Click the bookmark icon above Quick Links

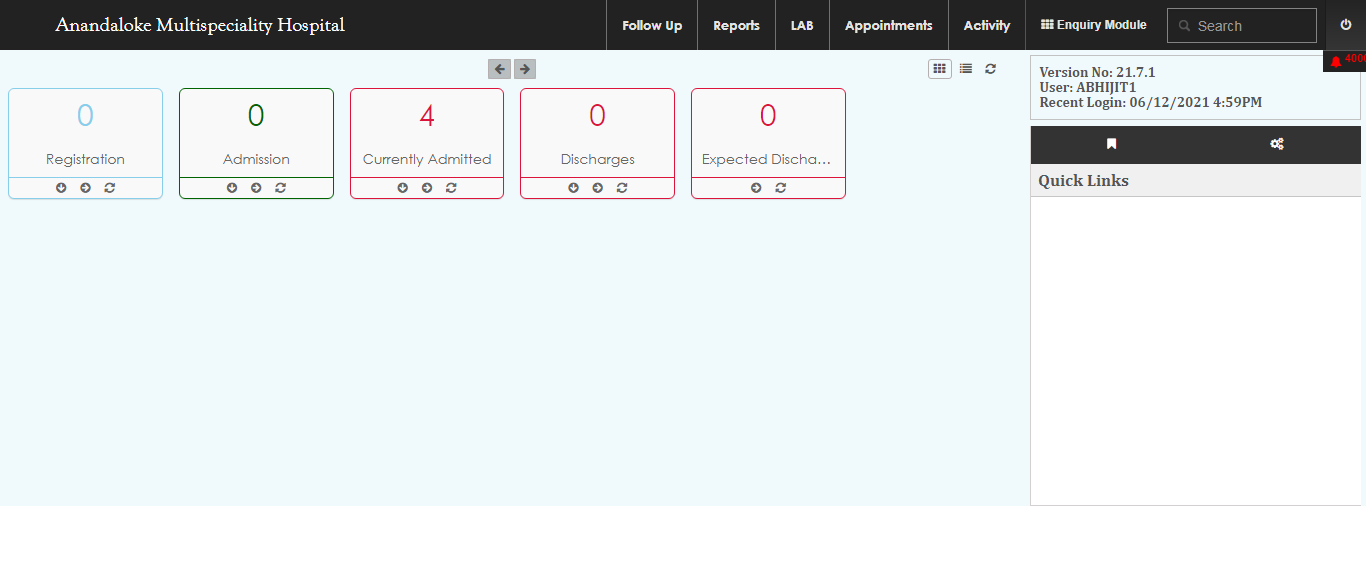[1111, 144]
